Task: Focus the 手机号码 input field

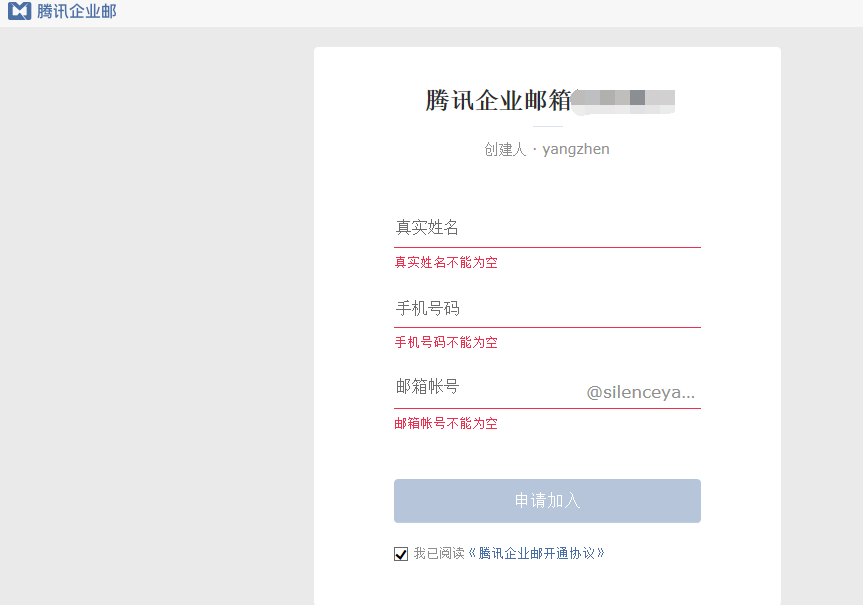Action: point(547,308)
